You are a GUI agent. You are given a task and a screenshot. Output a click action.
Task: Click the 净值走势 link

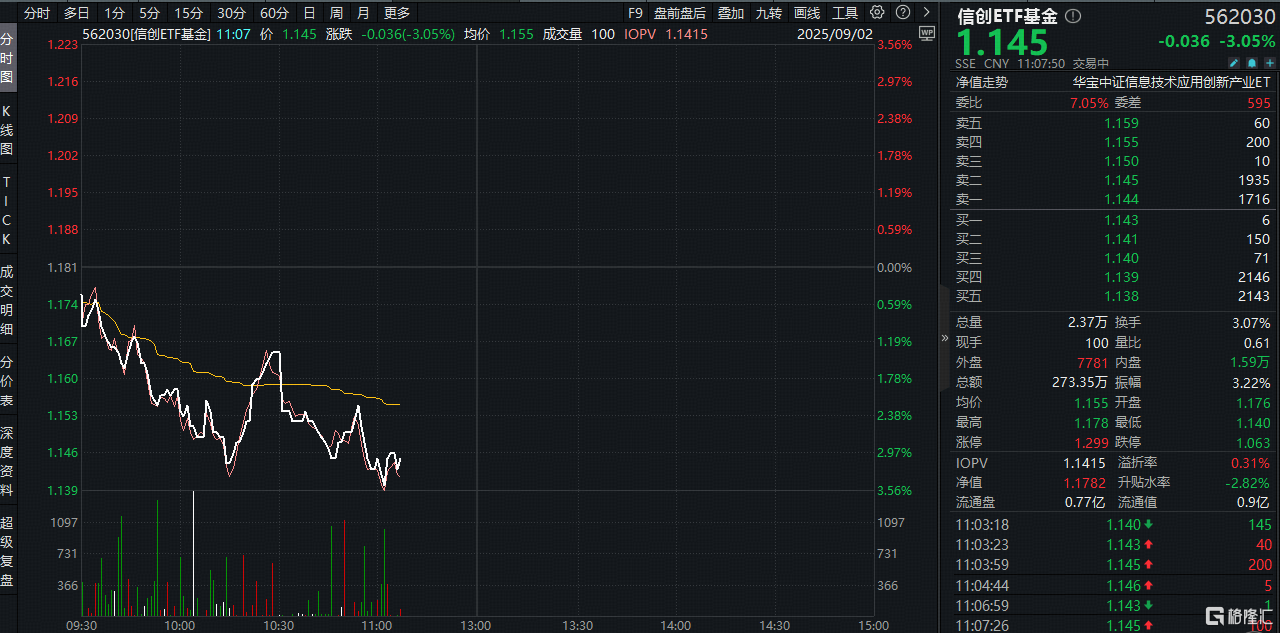(982, 83)
